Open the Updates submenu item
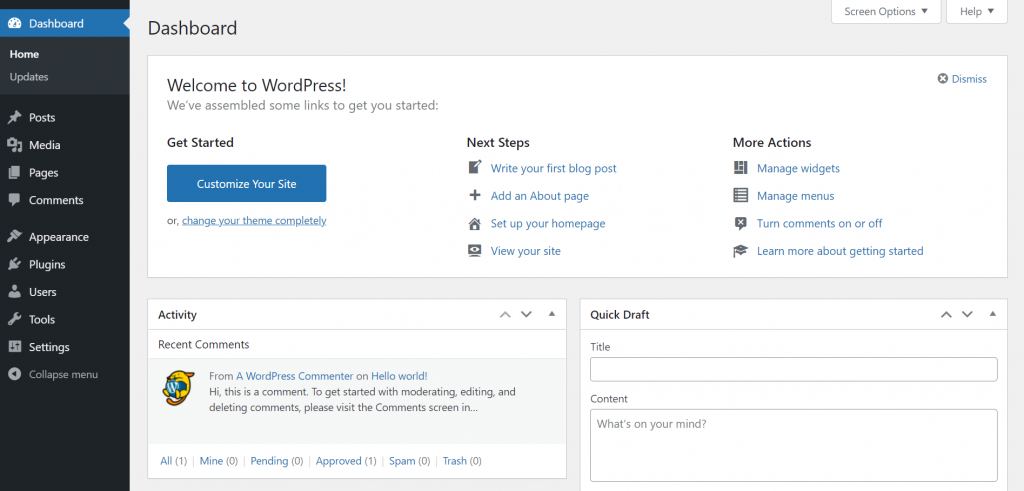Viewport: 1024px width, 491px height. pyautogui.click(x=29, y=76)
